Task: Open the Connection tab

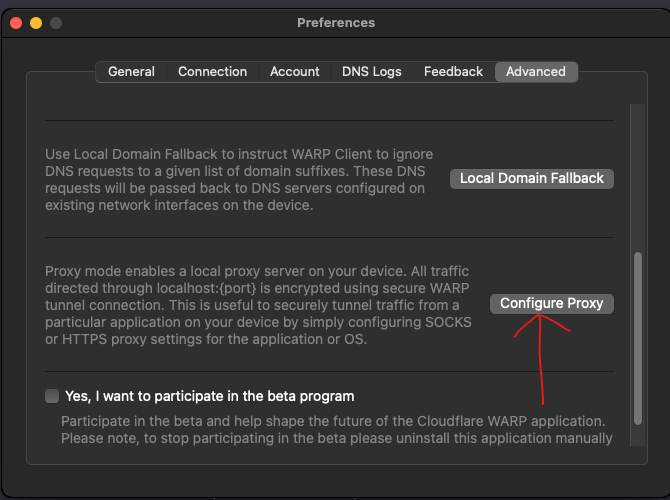Action: tap(212, 72)
